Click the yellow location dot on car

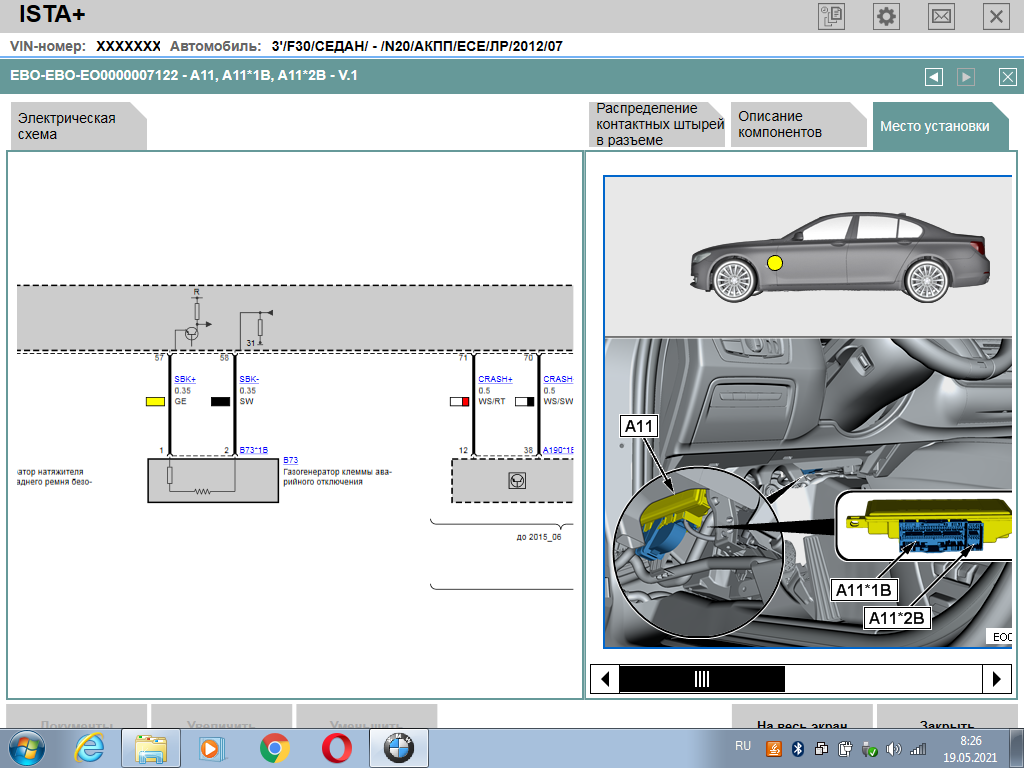(x=774, y=263)
